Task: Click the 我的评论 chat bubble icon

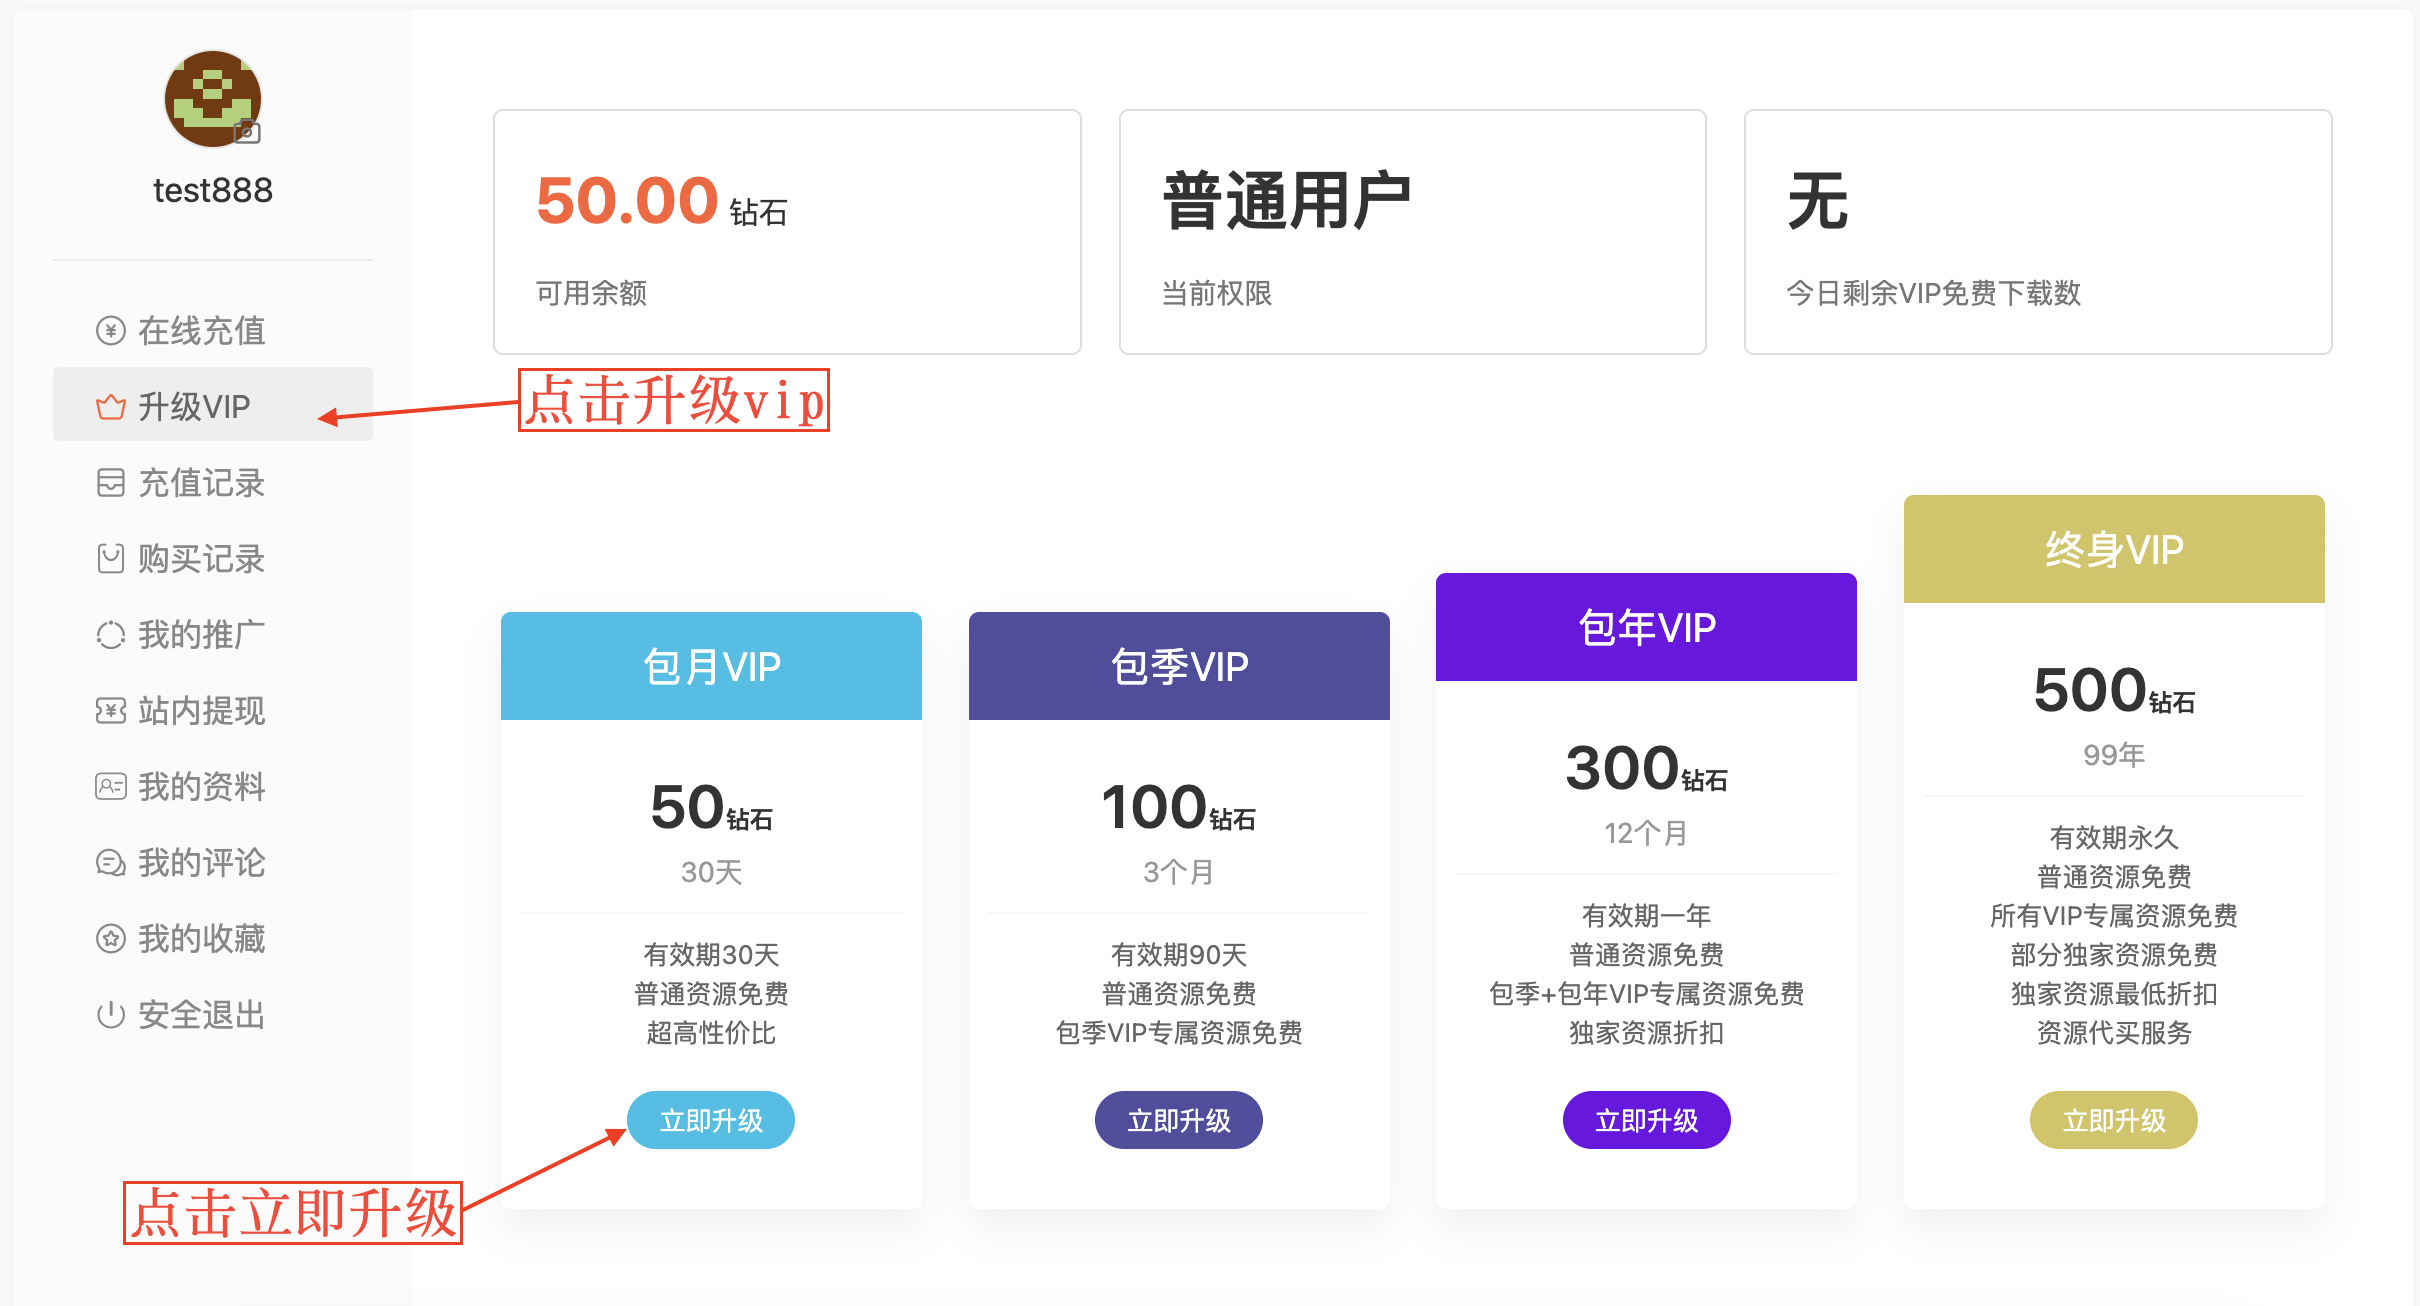Action: 110,863
